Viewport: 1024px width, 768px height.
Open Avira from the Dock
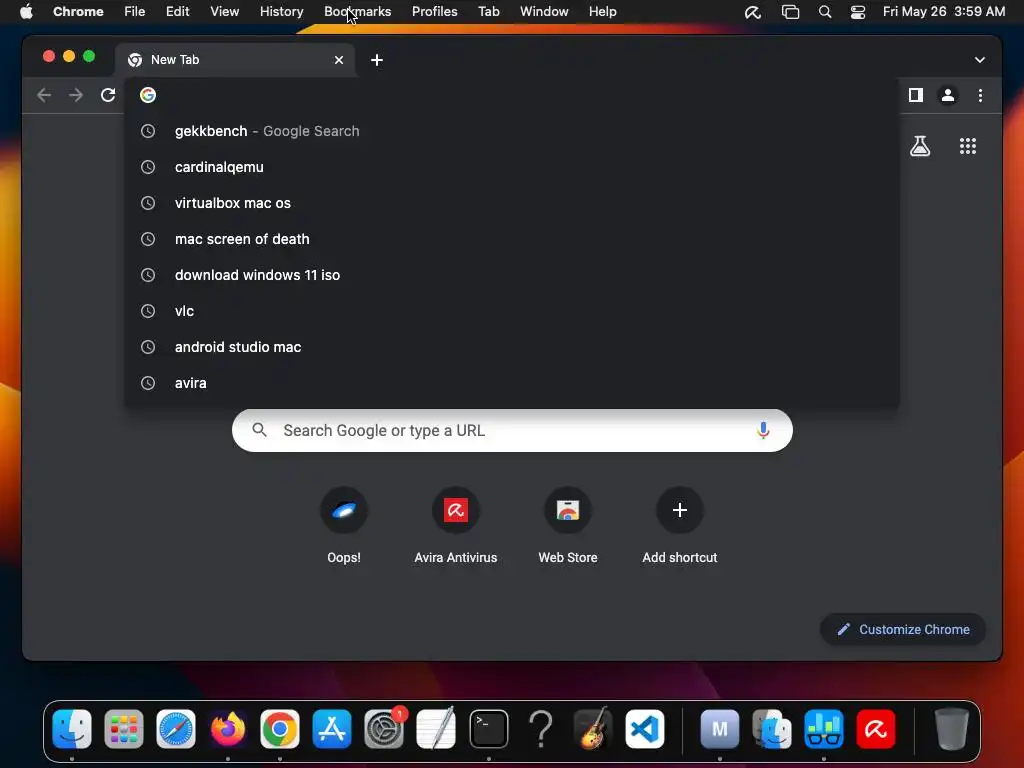[x=876, y=729]
